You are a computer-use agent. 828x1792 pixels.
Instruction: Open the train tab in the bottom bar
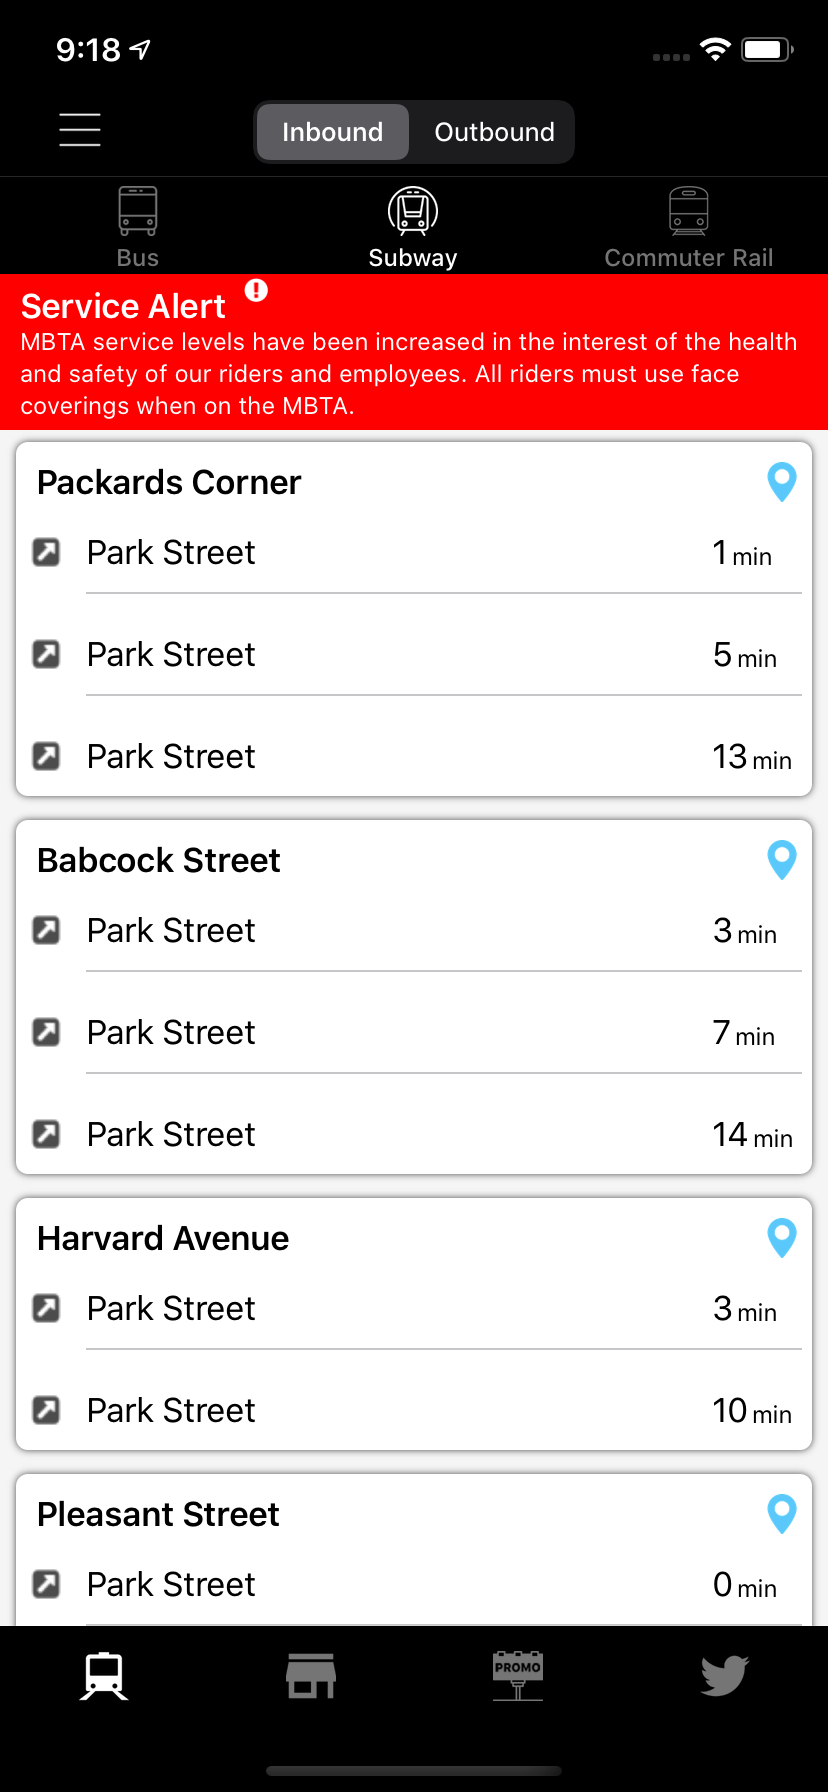click(x=104, y=1675)
